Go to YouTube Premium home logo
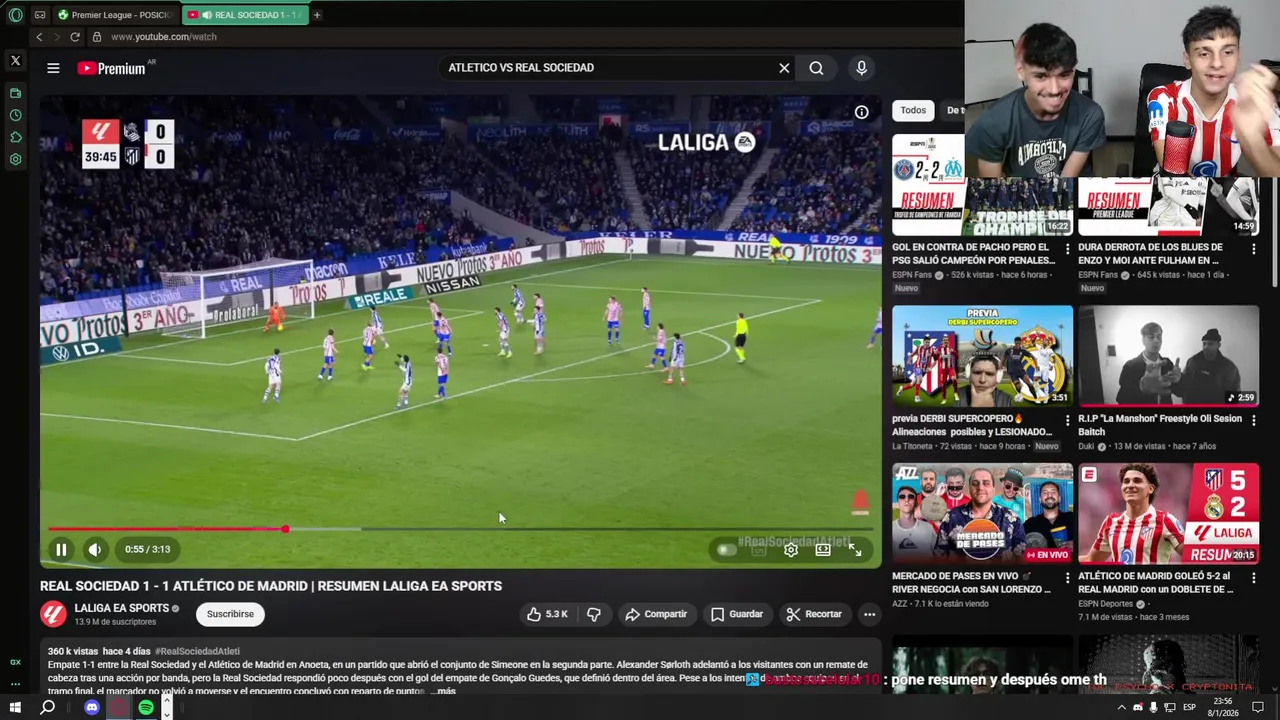The image size is (1280, 720). tap(112, 68)
